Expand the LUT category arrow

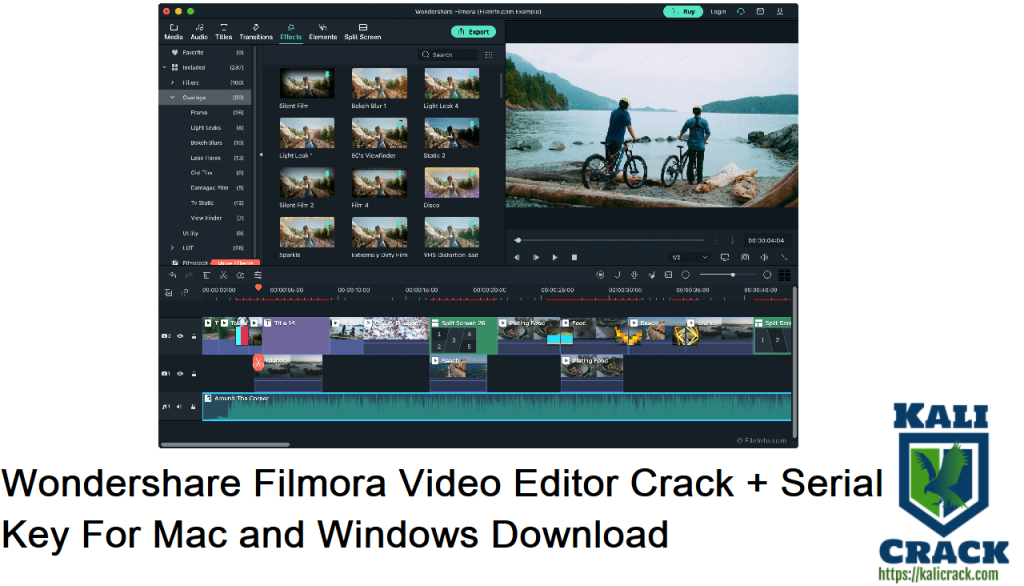click(172, 248)
